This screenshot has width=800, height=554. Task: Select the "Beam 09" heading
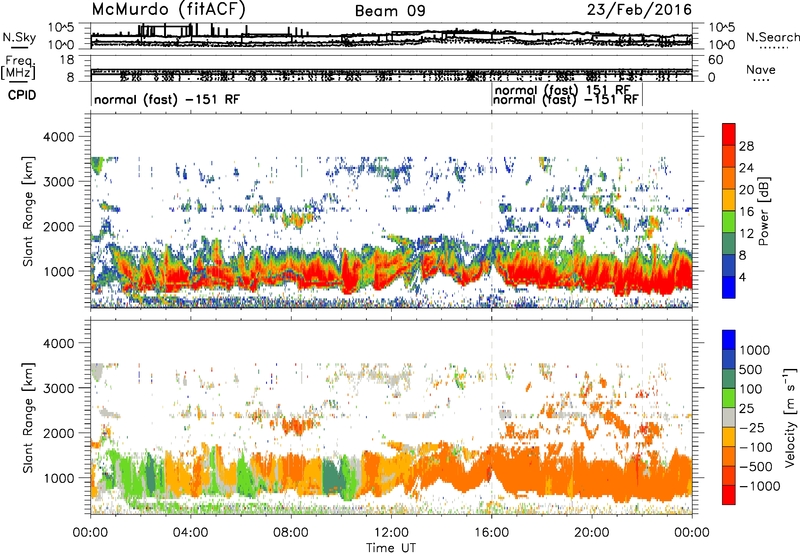[390, 11]
